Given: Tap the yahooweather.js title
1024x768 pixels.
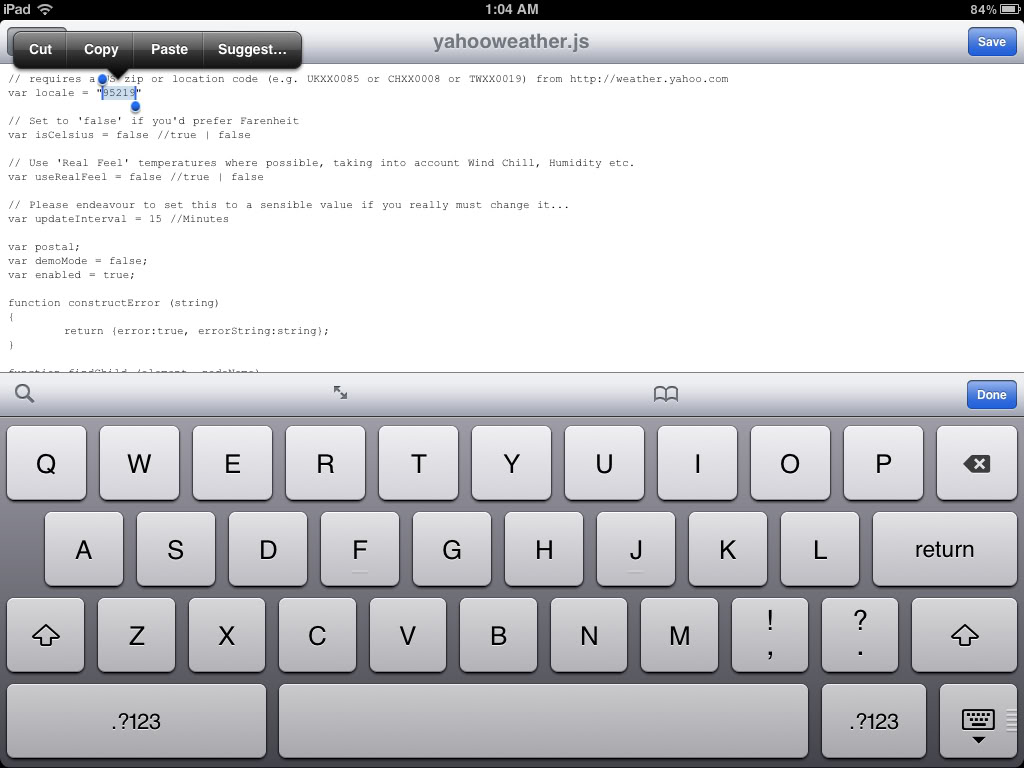Looking at the screenshot, I should coord(511,42).
